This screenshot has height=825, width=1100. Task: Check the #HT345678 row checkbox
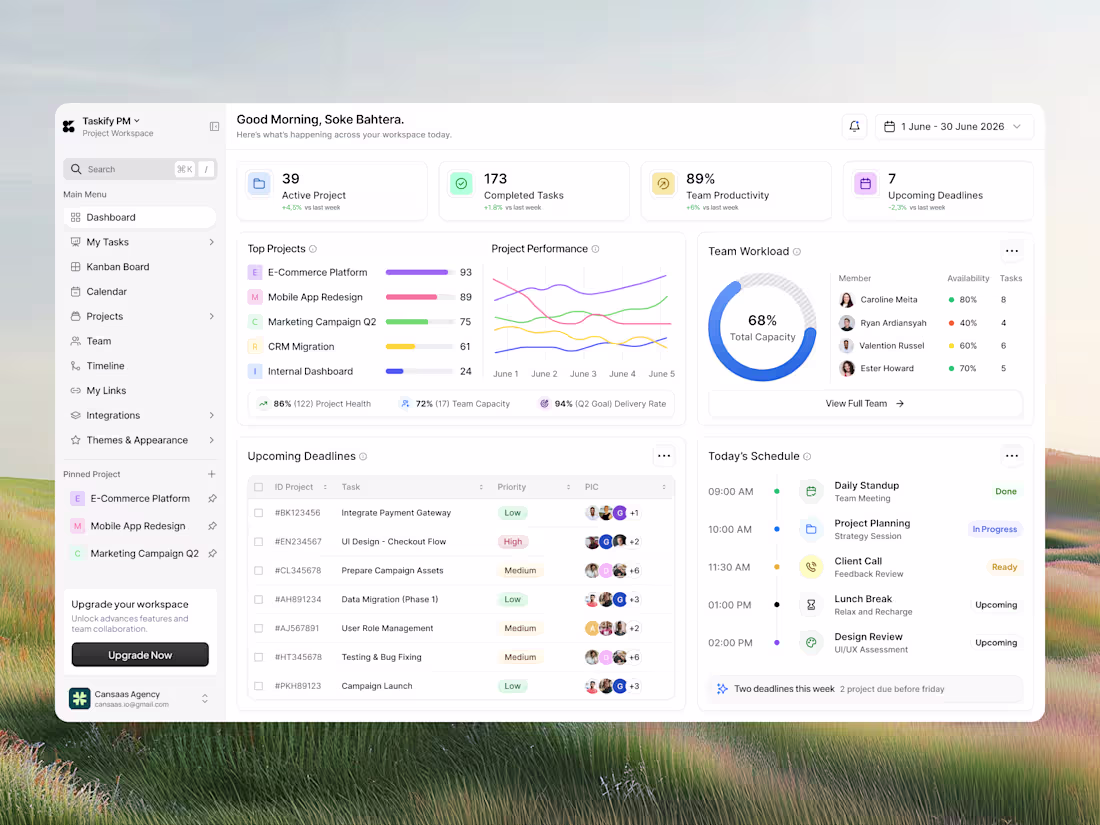click(x=258, y=657)
